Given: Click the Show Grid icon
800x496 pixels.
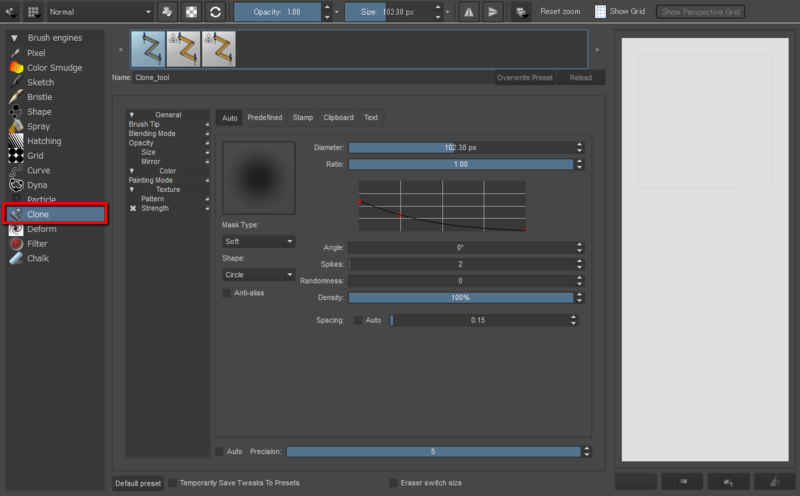Looking at the screenshot, I should tap(601, 11).
